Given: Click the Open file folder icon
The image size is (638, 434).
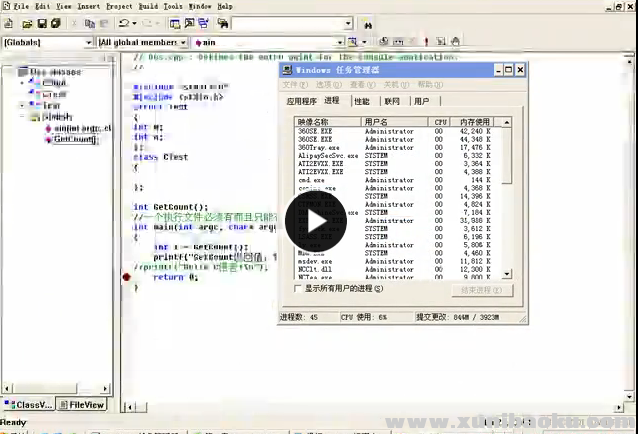Looking at the screenshot, I should pos(26,22).
